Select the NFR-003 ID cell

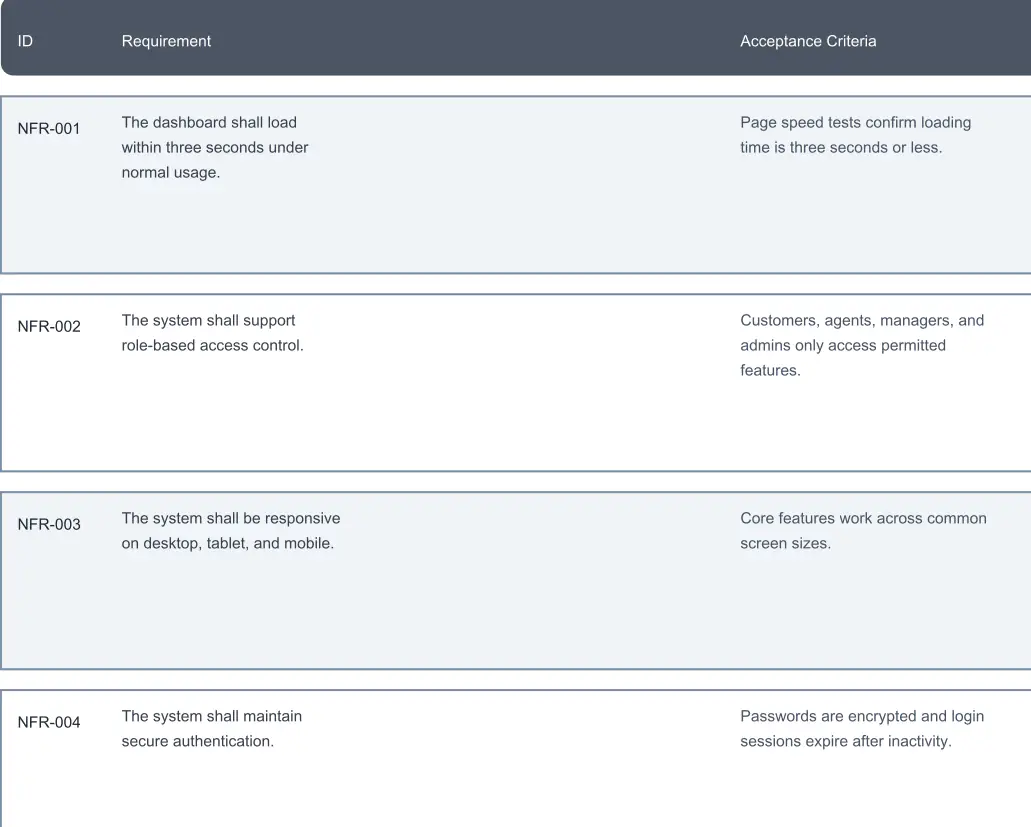click(x=49, y=524)
